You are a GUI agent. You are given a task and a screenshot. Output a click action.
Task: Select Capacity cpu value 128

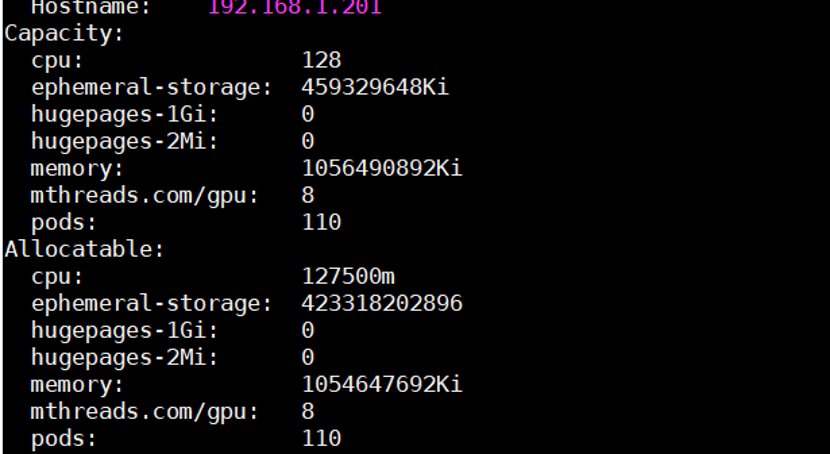pyautogui.click(x=321, y=60)
